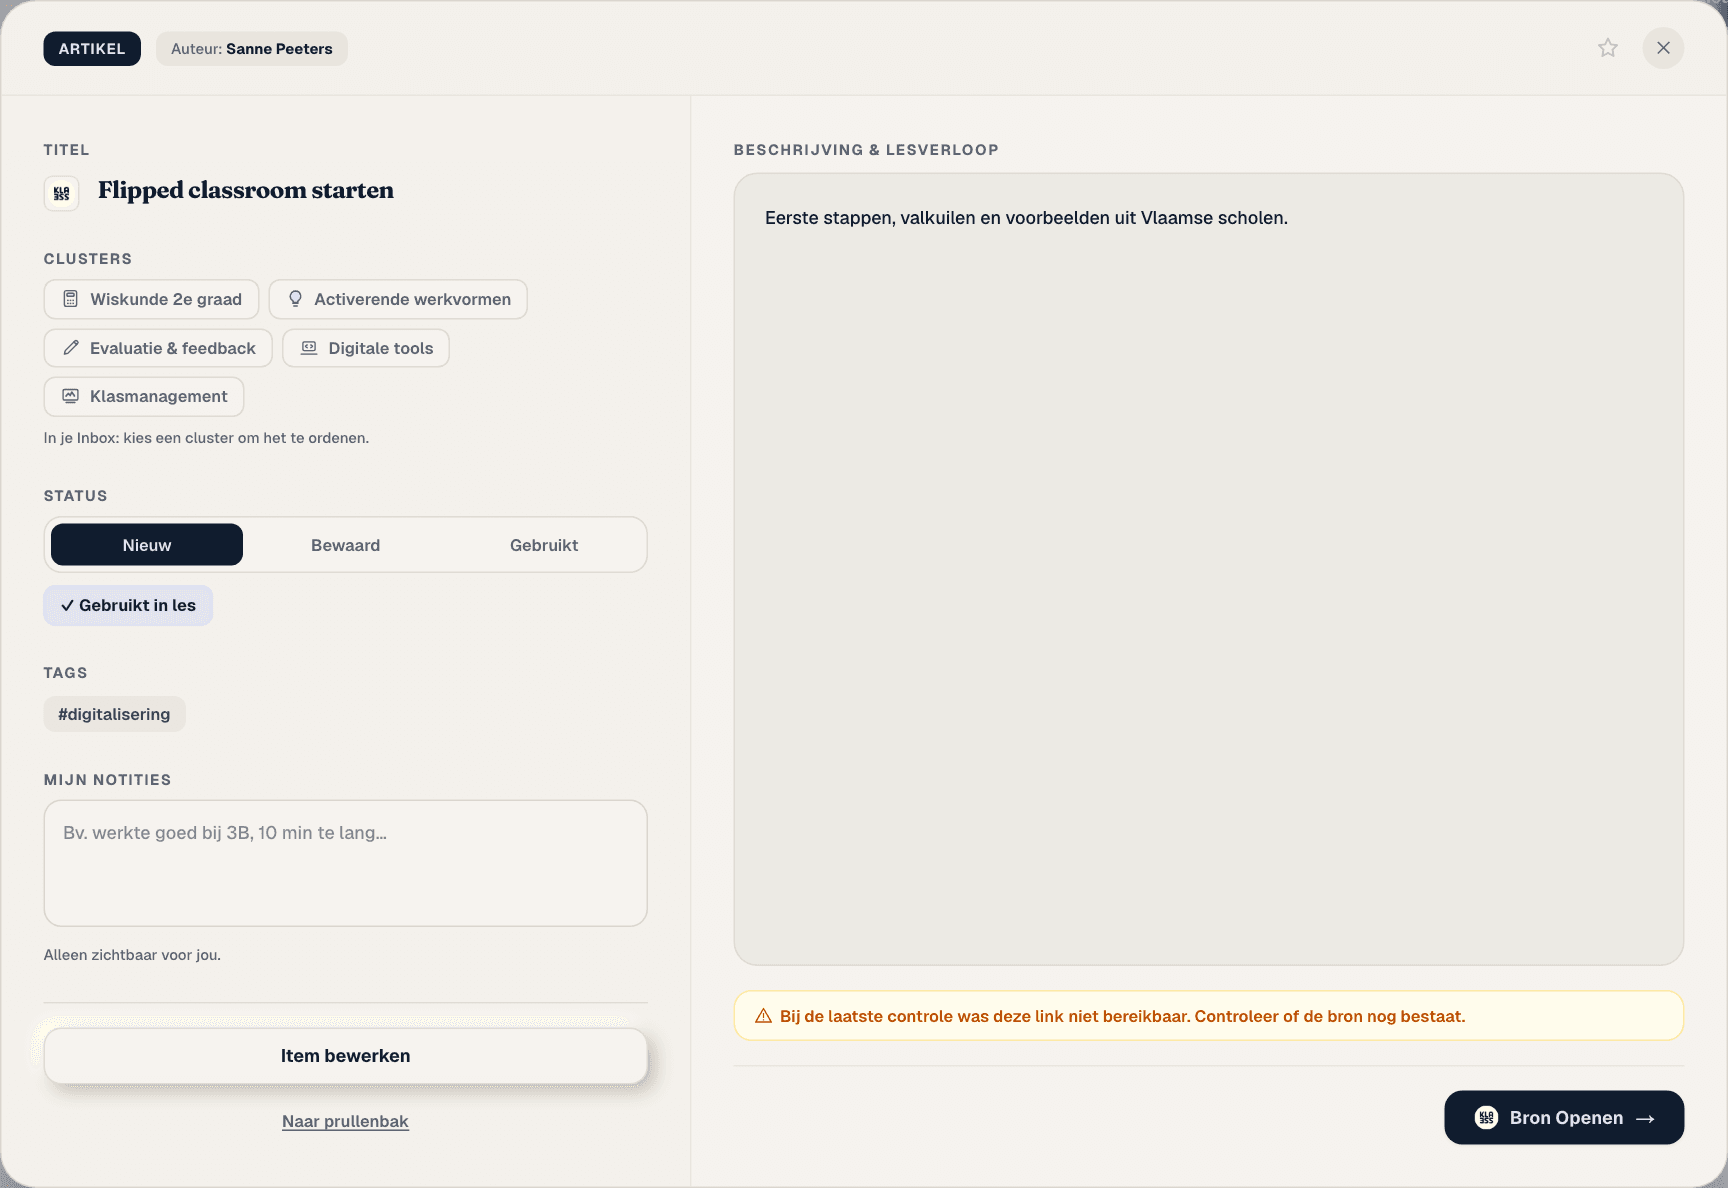The width and height of the screenshot is (1728, 1188).
Task: Click the ARTIKEL type badge
Action: pos(92,49)
